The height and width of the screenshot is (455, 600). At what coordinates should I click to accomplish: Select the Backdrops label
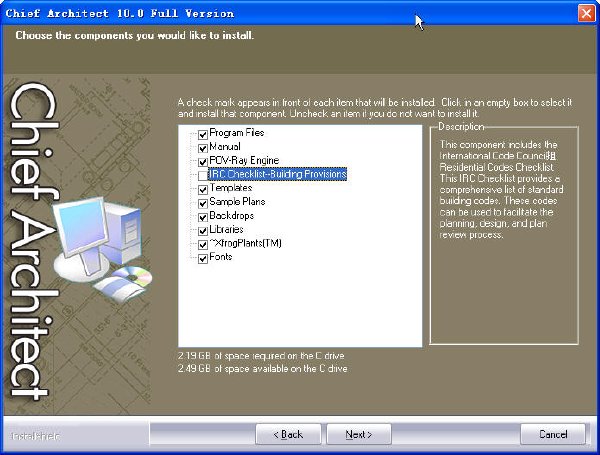[231, 215]
